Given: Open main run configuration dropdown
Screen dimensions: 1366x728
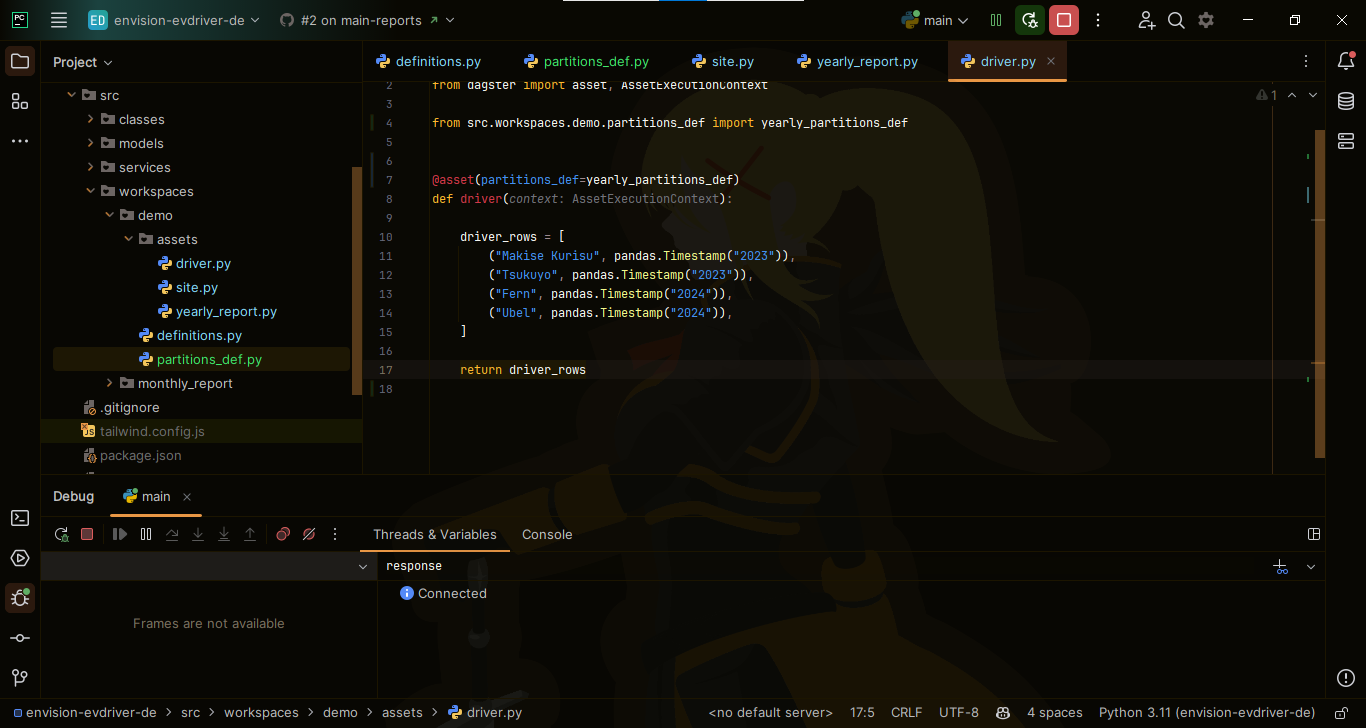Looking at the screenshot, I should pos(936,20).
